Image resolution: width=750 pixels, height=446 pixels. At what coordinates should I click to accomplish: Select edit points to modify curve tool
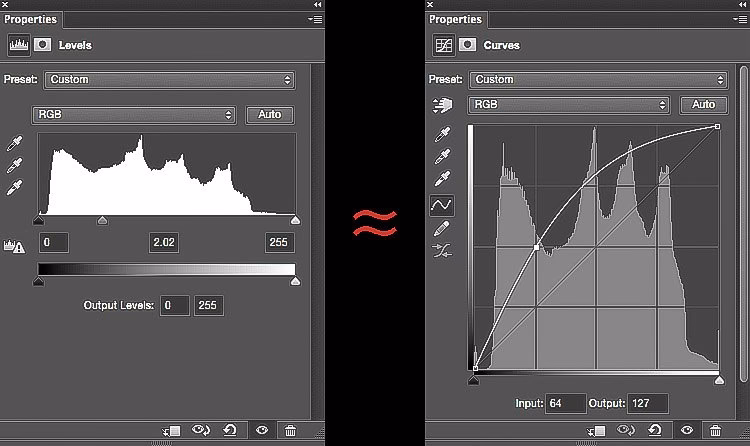441,205
